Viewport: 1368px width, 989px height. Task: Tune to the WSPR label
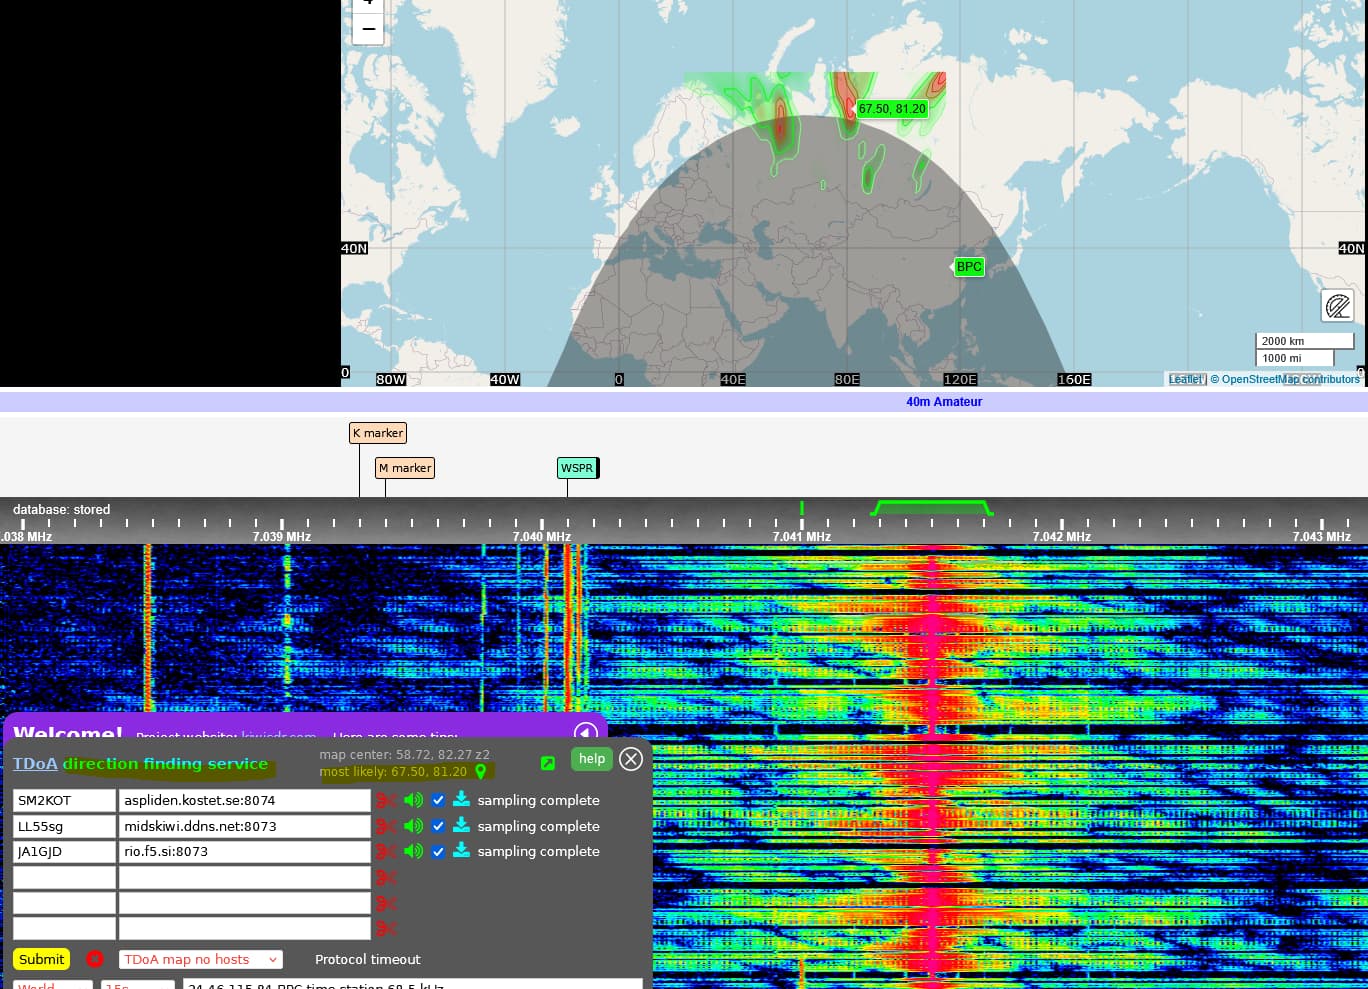click(577, 468)
